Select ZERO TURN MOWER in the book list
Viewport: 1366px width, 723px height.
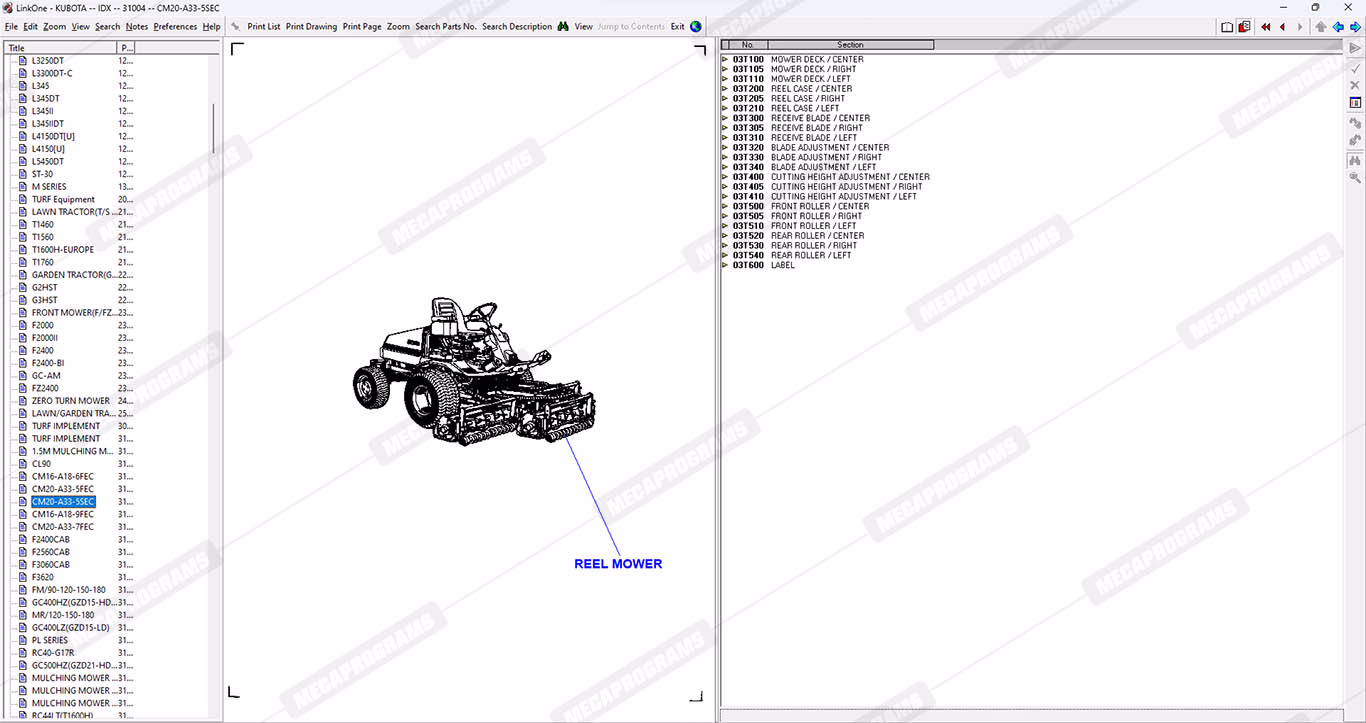[x=70, y=401]
